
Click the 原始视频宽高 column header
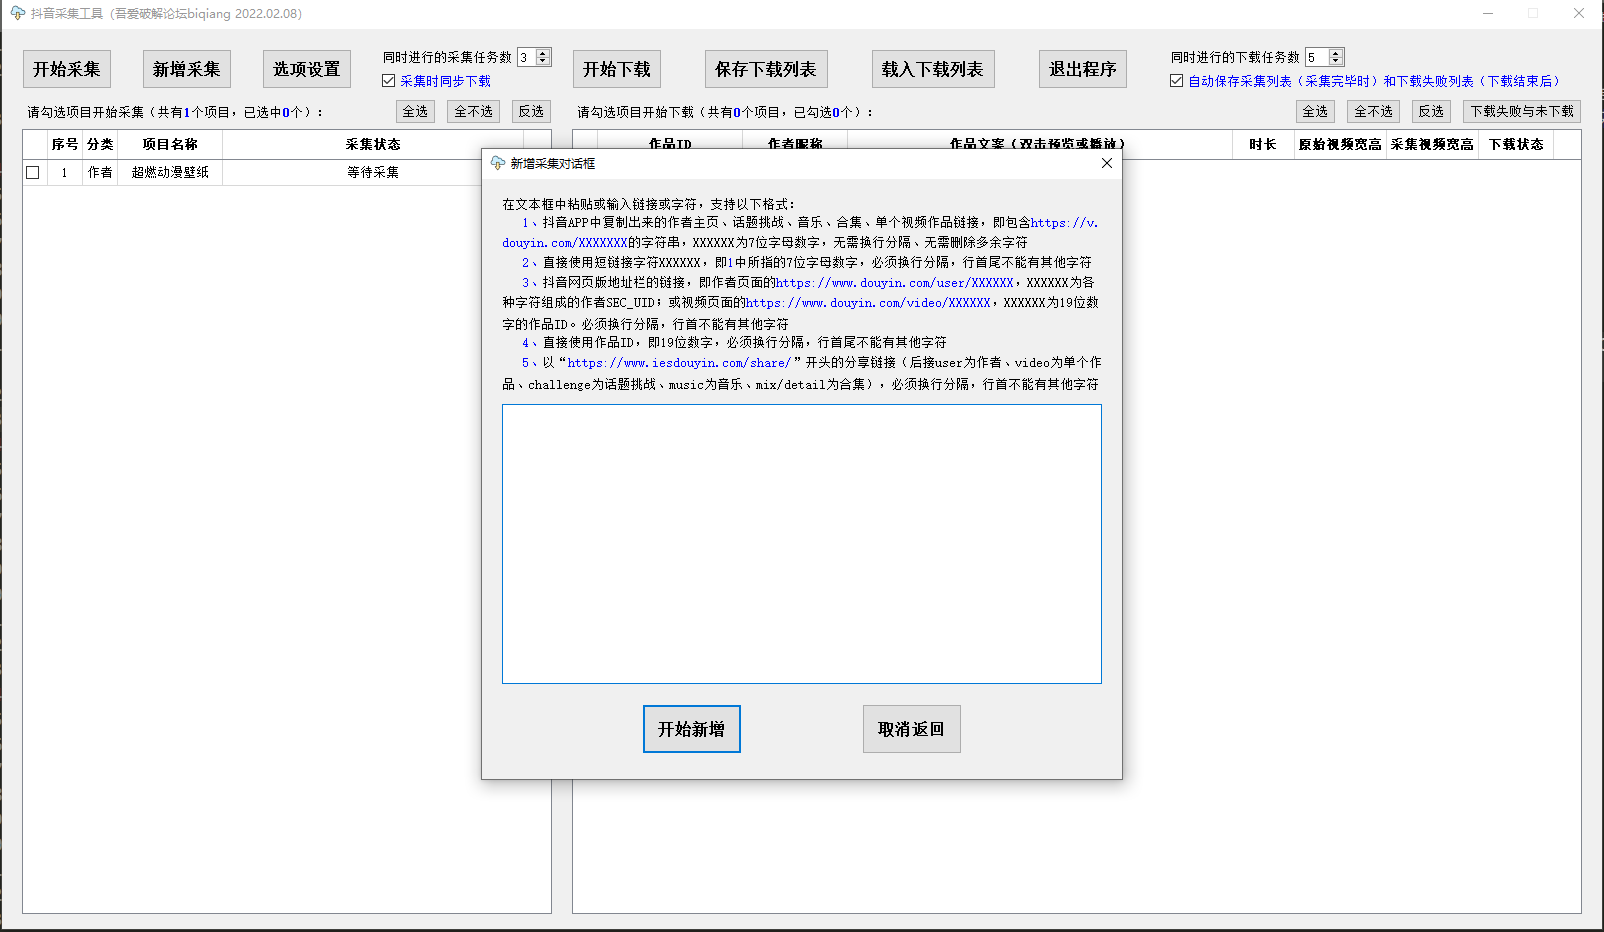point(1340,144)
